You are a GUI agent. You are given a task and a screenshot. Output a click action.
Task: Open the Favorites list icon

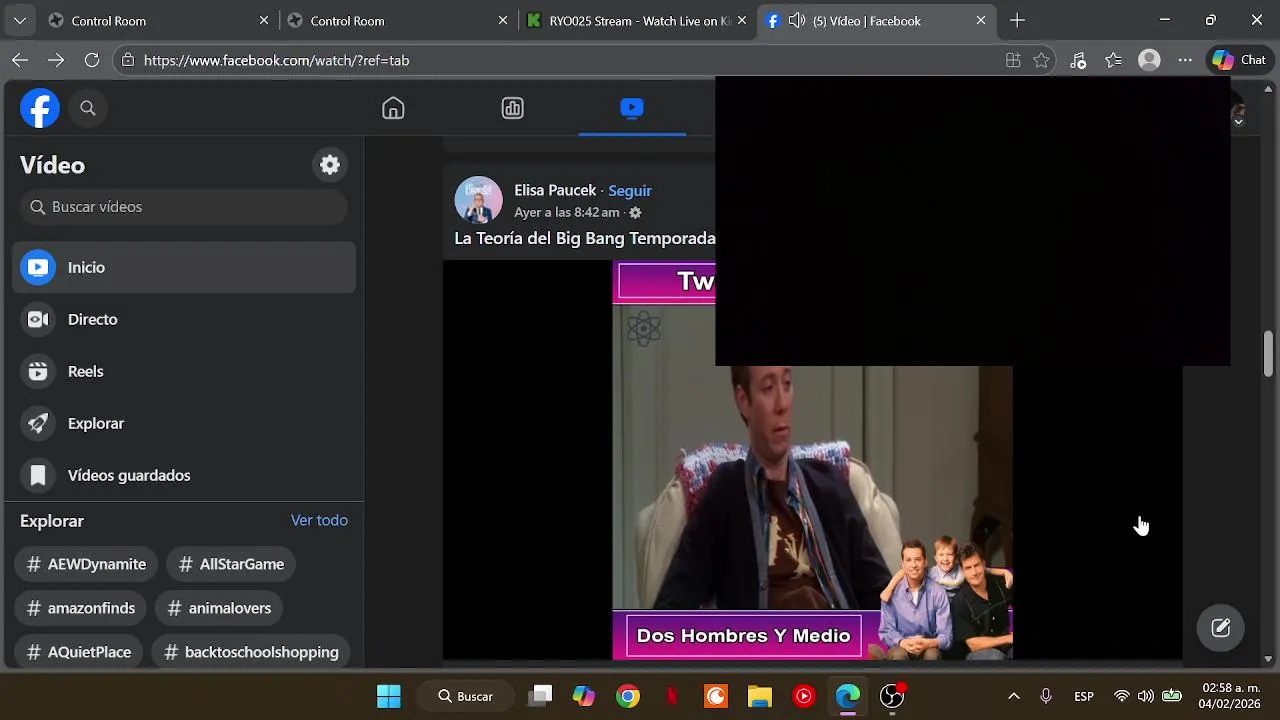[x=1113, y=60]
